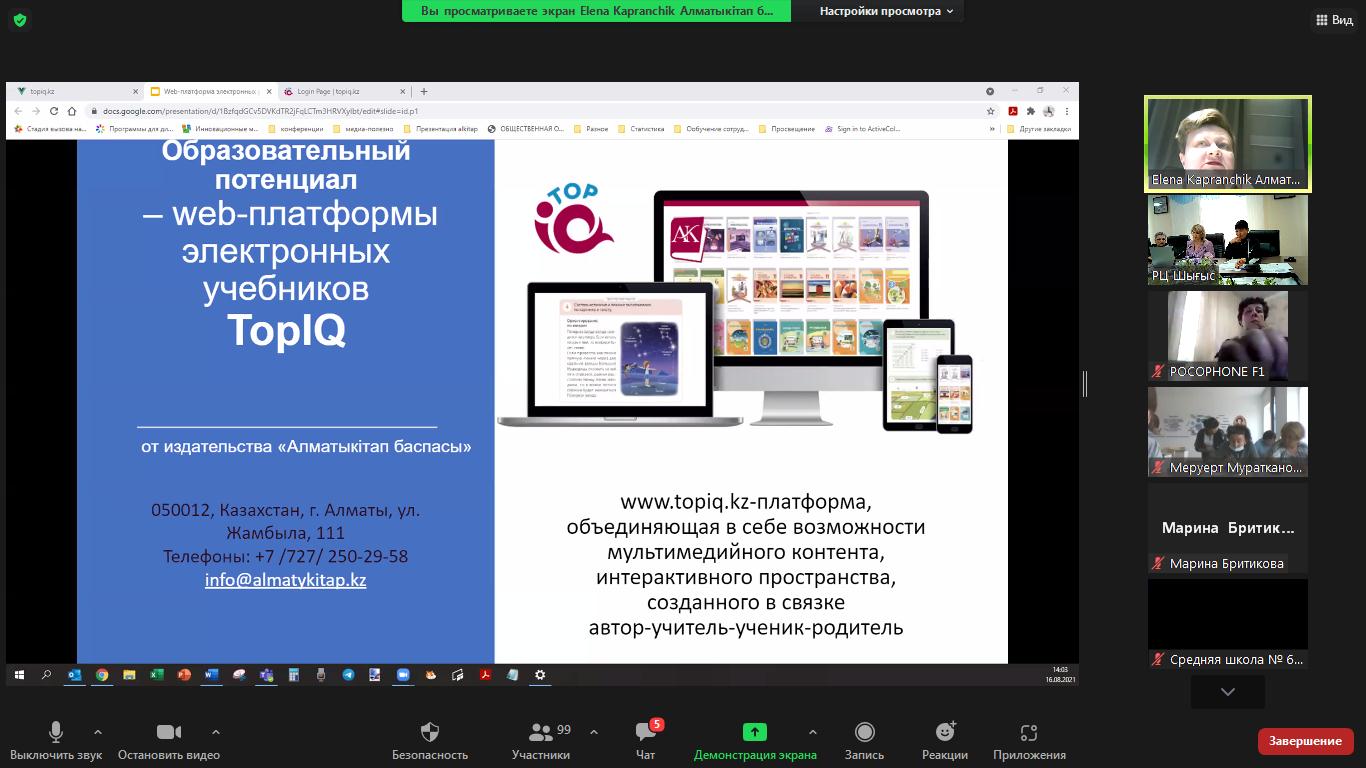The height and width of the screenshot is (768, 1366).
Task: Click browser back arrow
Action: point(20,111)
